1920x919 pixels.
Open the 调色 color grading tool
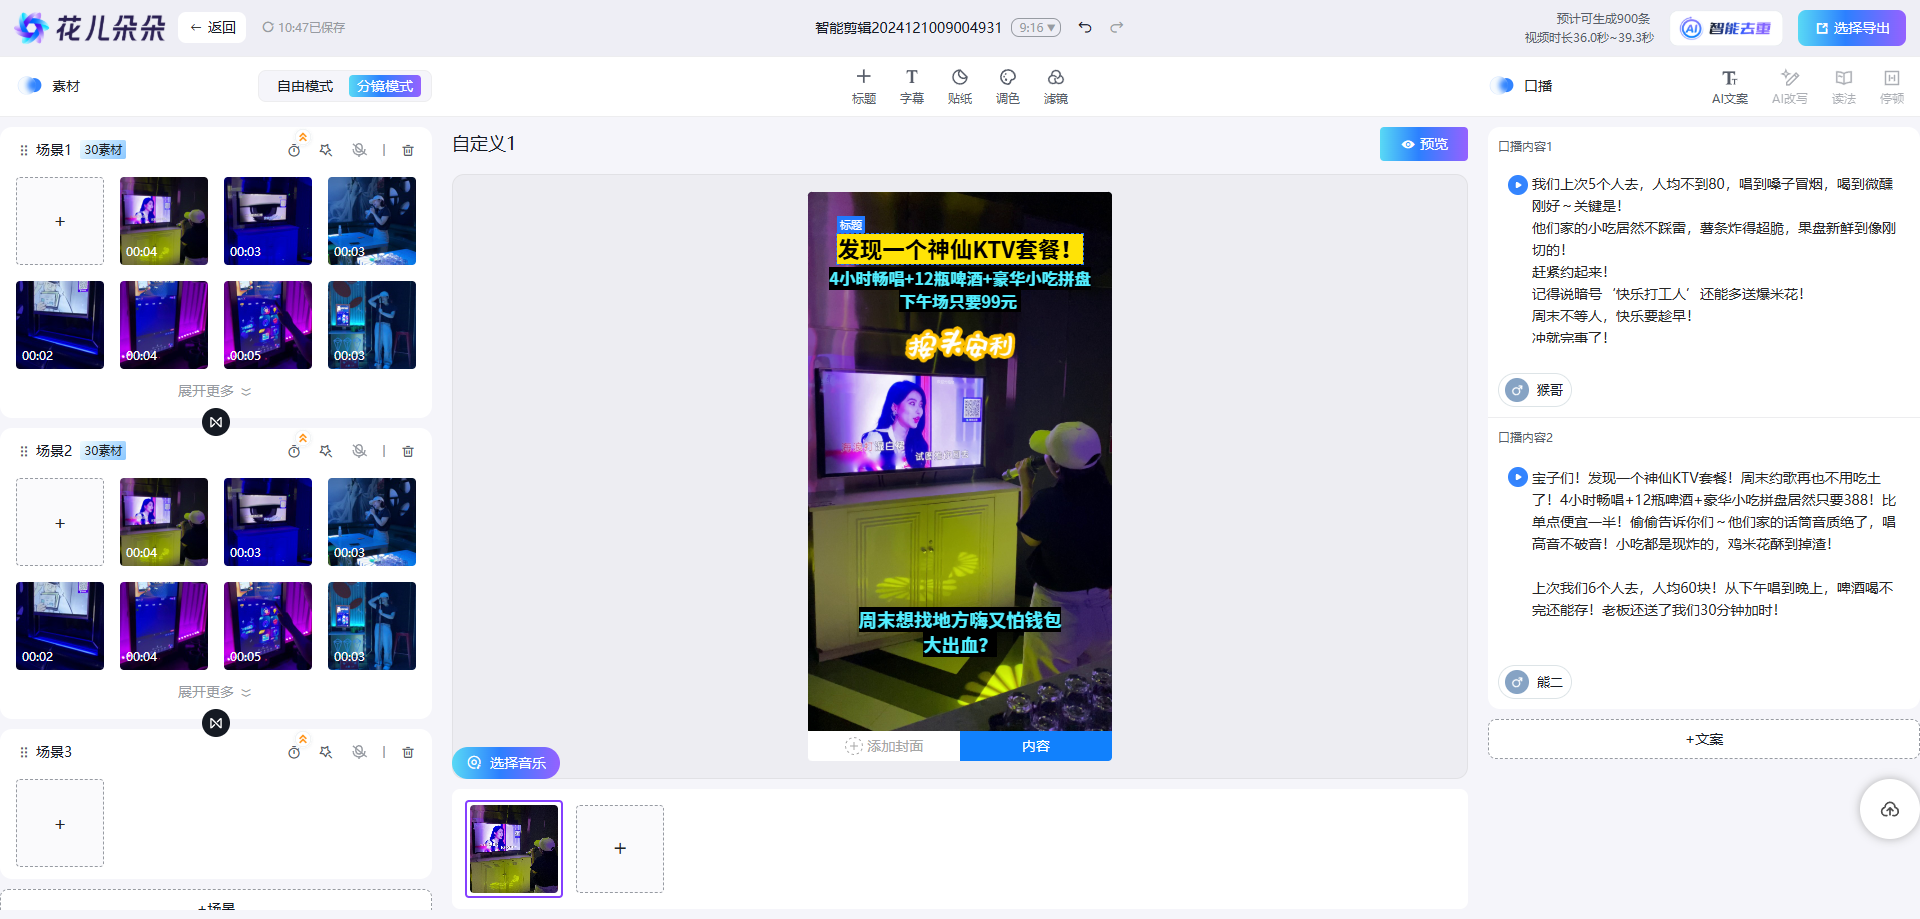[1007, 85]
